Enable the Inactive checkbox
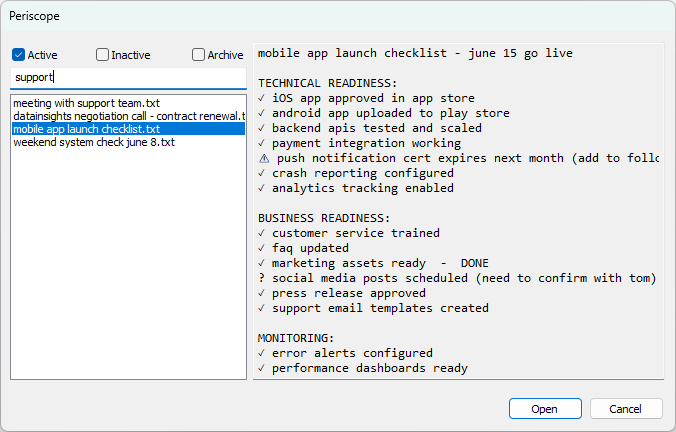 pos(102,55)
